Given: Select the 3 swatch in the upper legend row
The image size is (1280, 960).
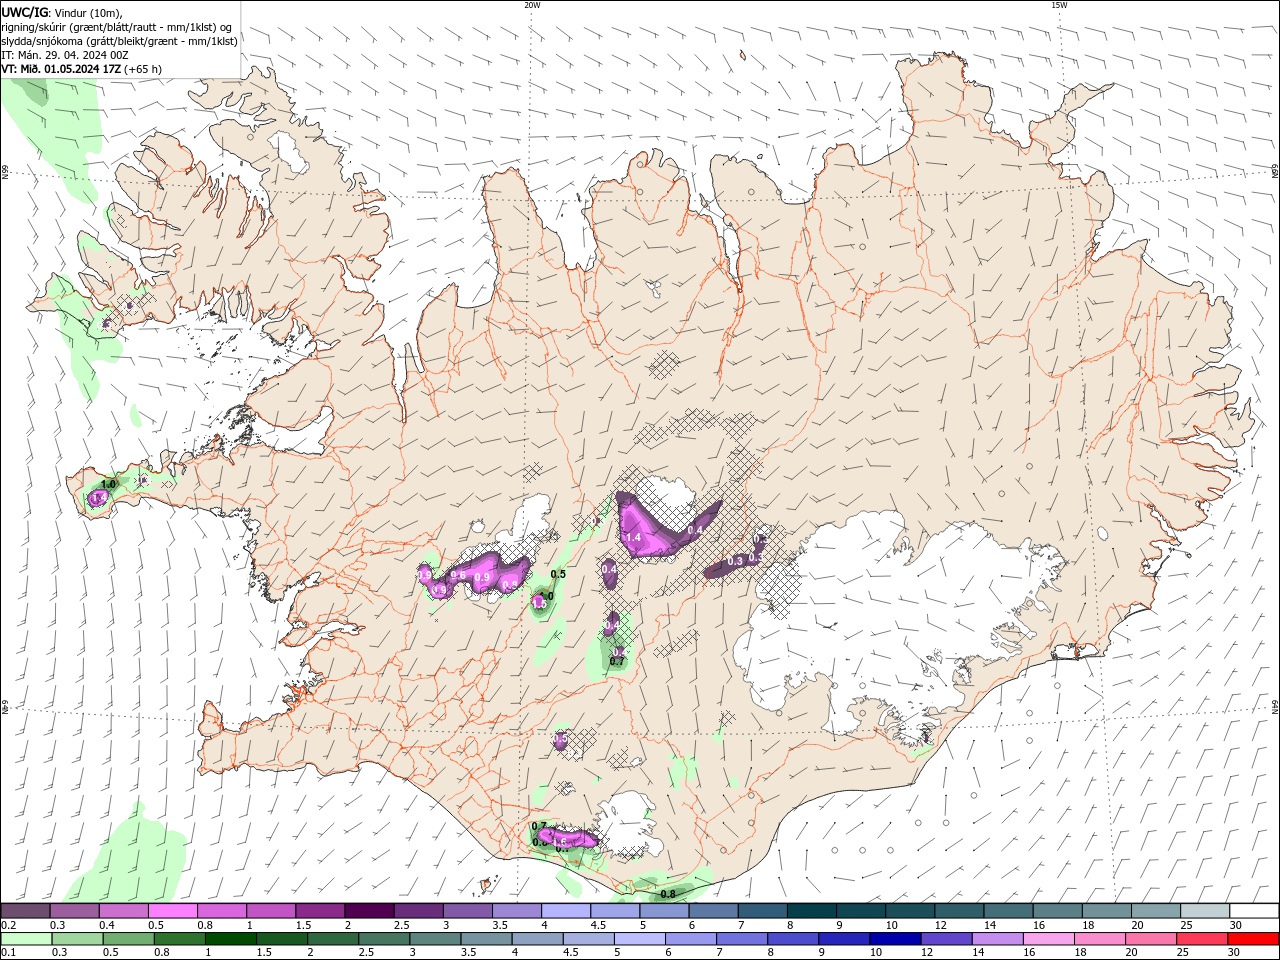Looking at the screenshot, I should click(x=467, y=911).
